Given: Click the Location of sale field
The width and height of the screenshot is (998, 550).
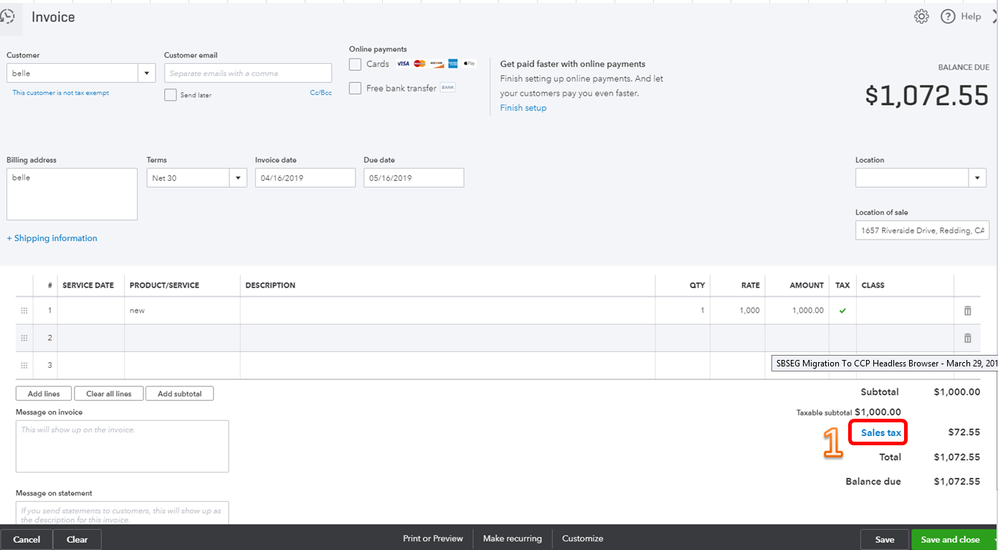Looking at the screenshot, I should [x=922, y=230].
